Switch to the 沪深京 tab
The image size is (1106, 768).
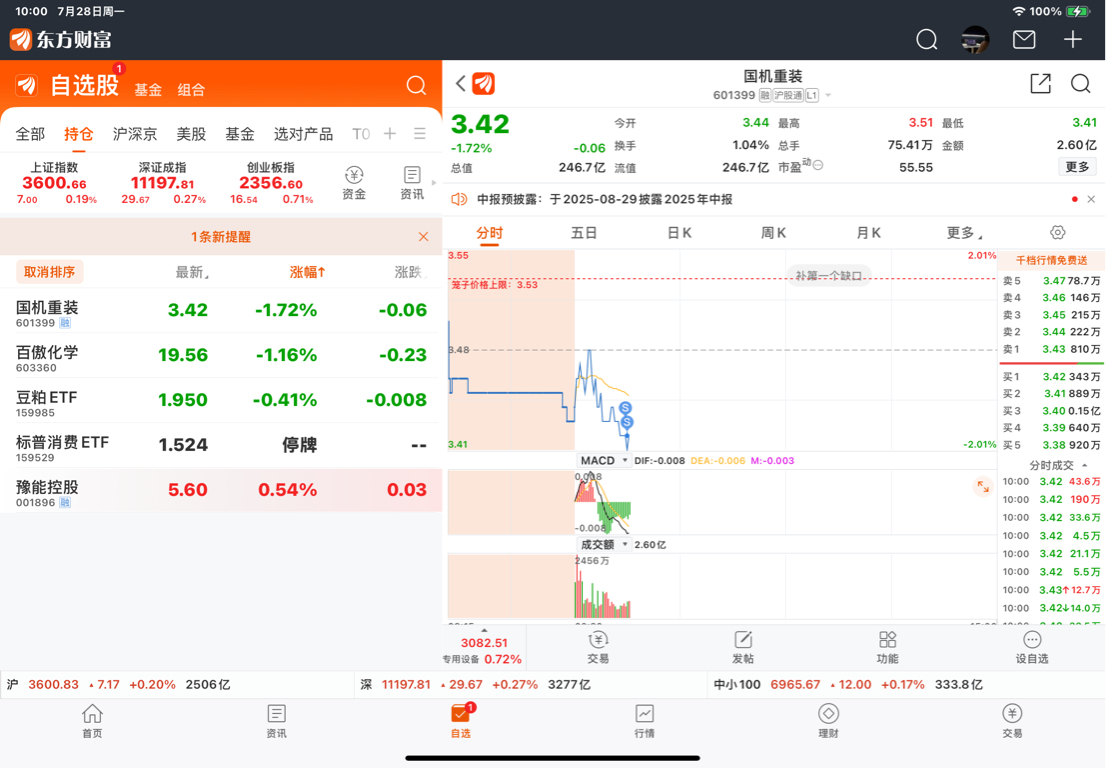[x=135, y=134]
